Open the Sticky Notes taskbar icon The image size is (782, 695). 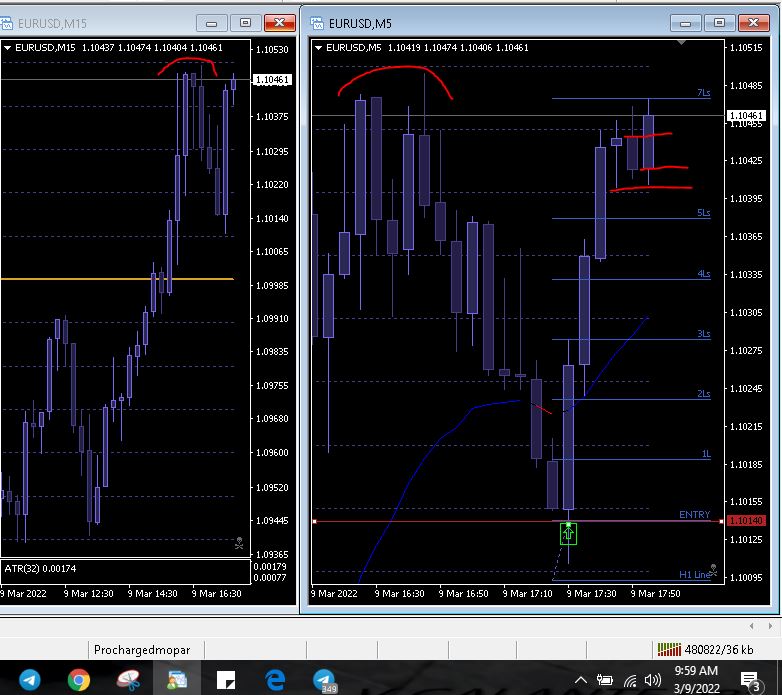click(x=226, y=680)
